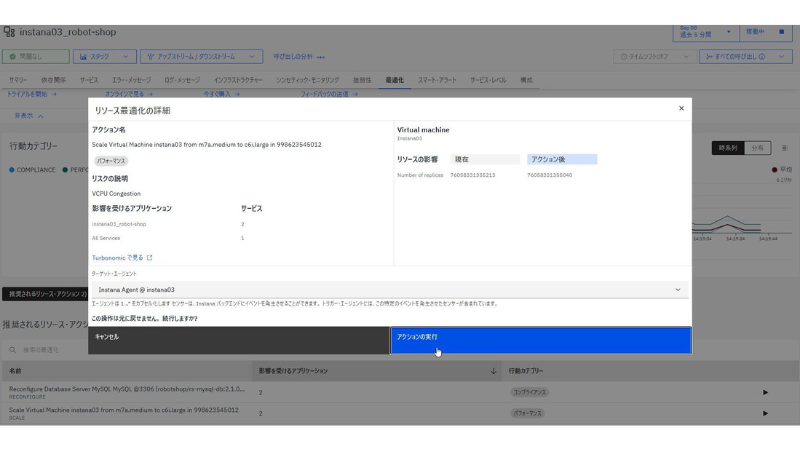Switch to the サマリー tab

(18, 80)
